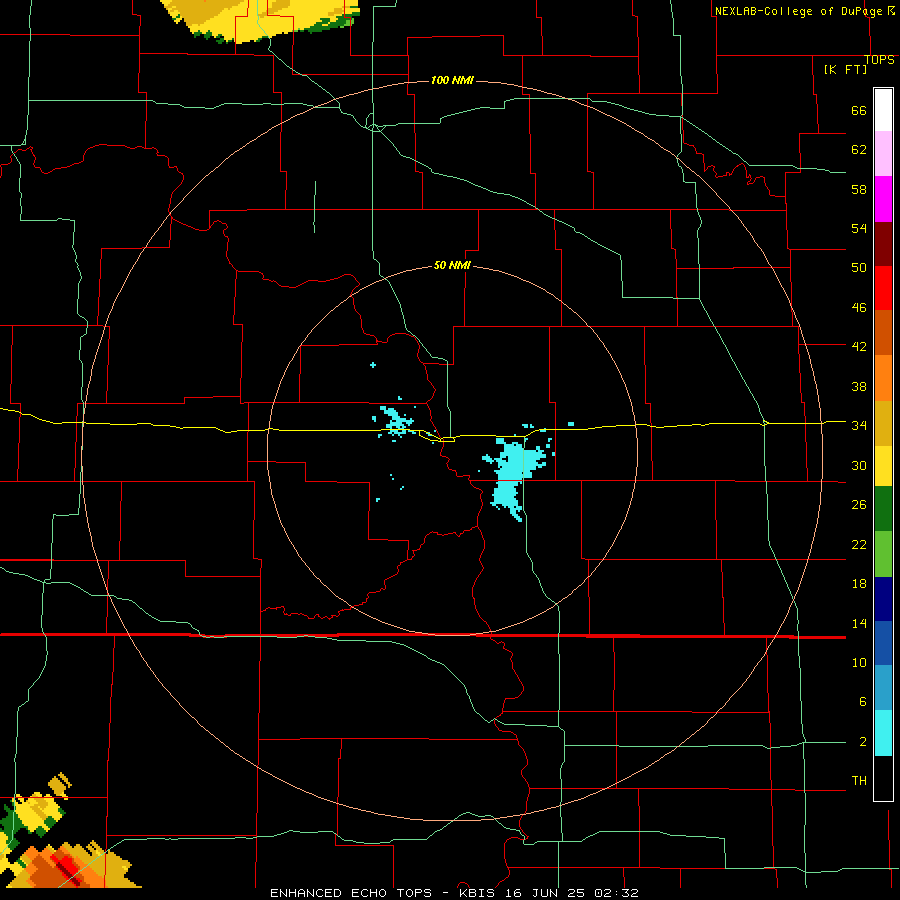Click the legend value "10"
This screenshot has height=900, width=900.
tap(859, 662)
